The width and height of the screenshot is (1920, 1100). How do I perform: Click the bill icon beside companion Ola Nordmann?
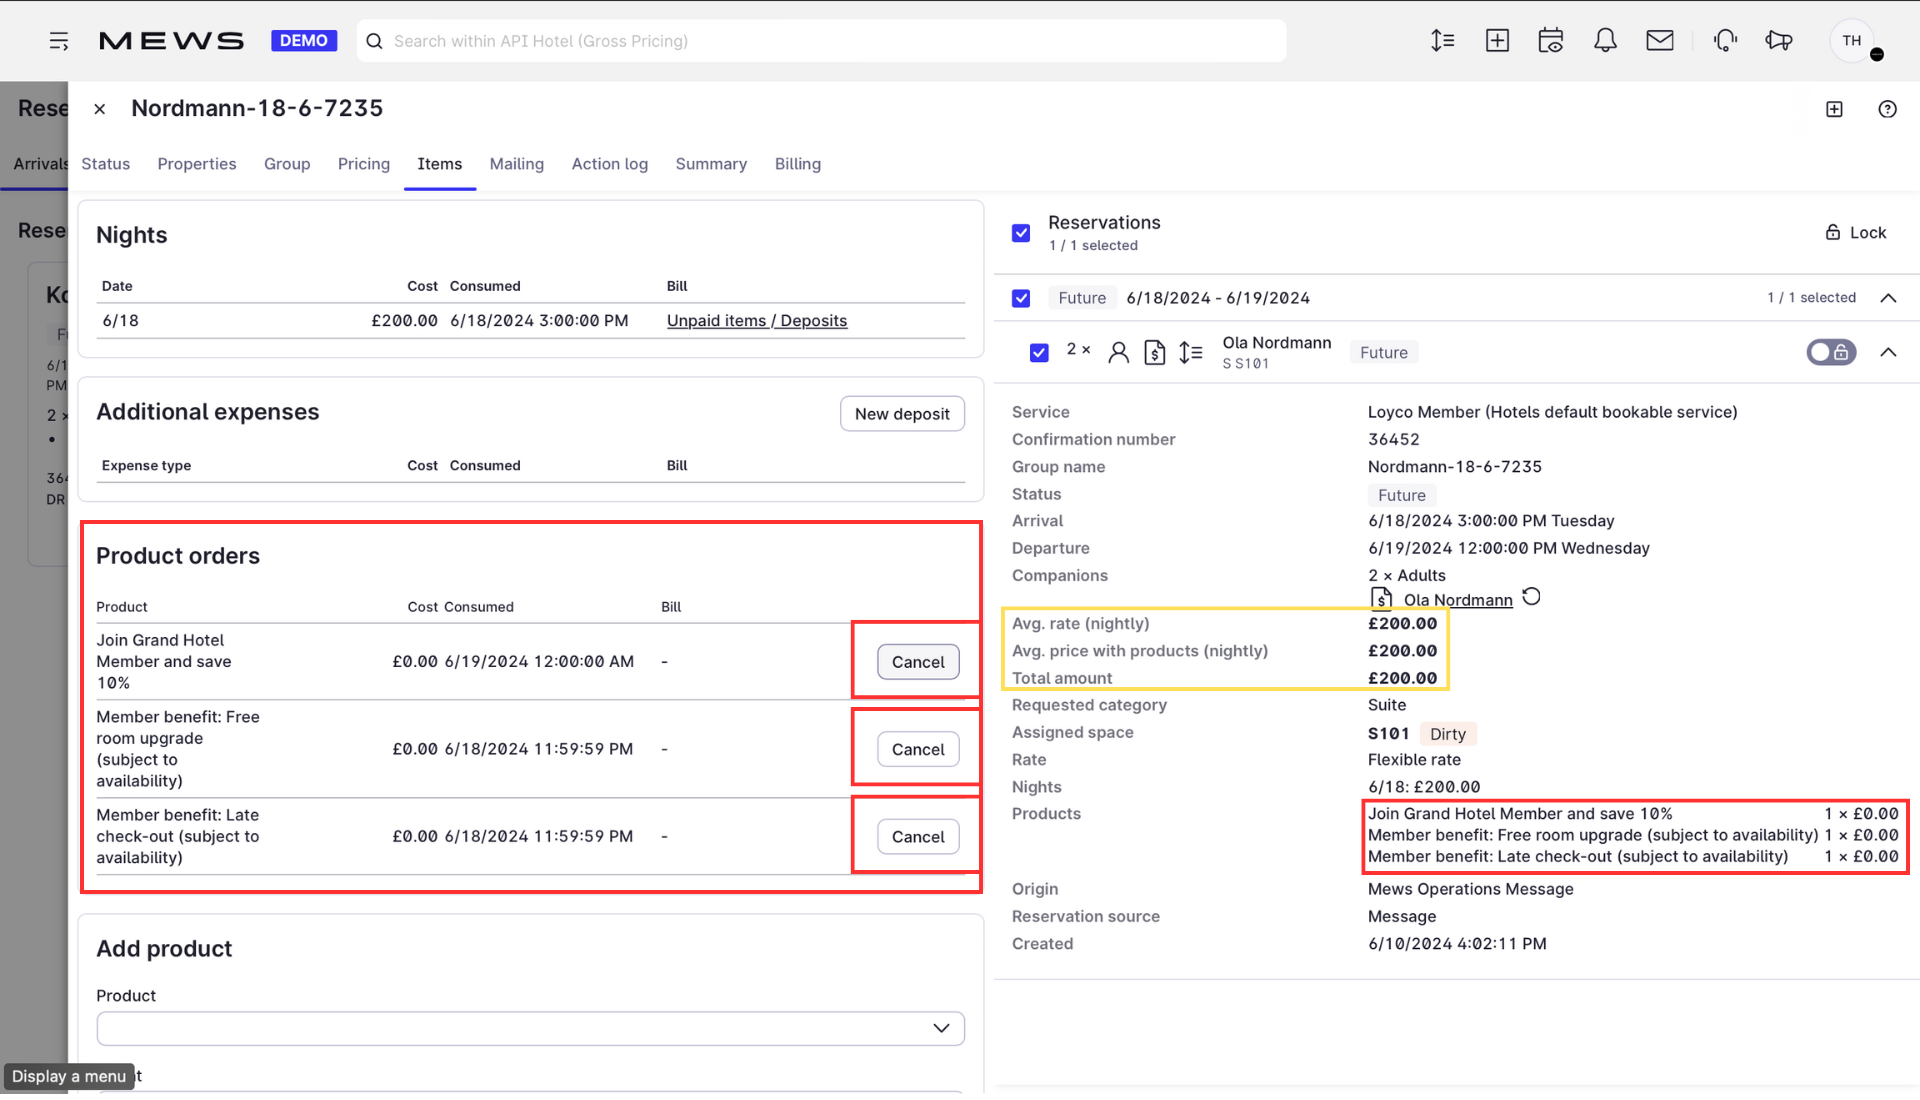[x=1381, y=599]
